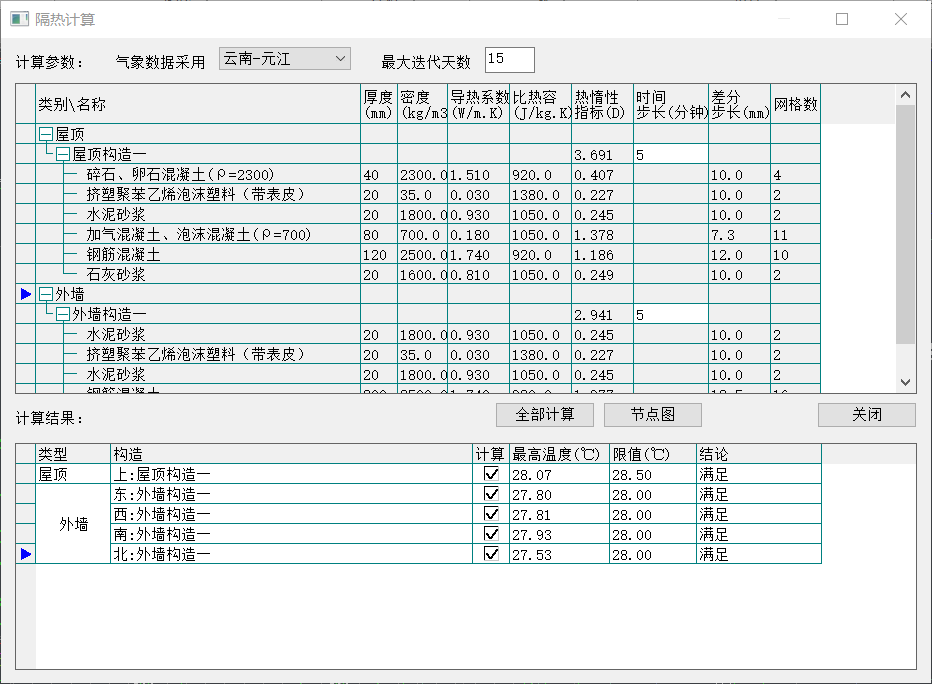Click the blue row-pointer arrow beside 北 result row
The height and width of the screenshot is (684, 932).
tap(26, 554)
